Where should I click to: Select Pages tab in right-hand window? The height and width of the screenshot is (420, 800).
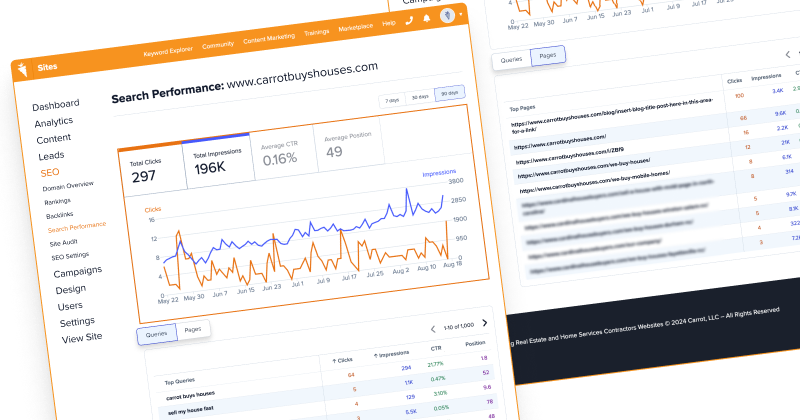click(547, 56)
